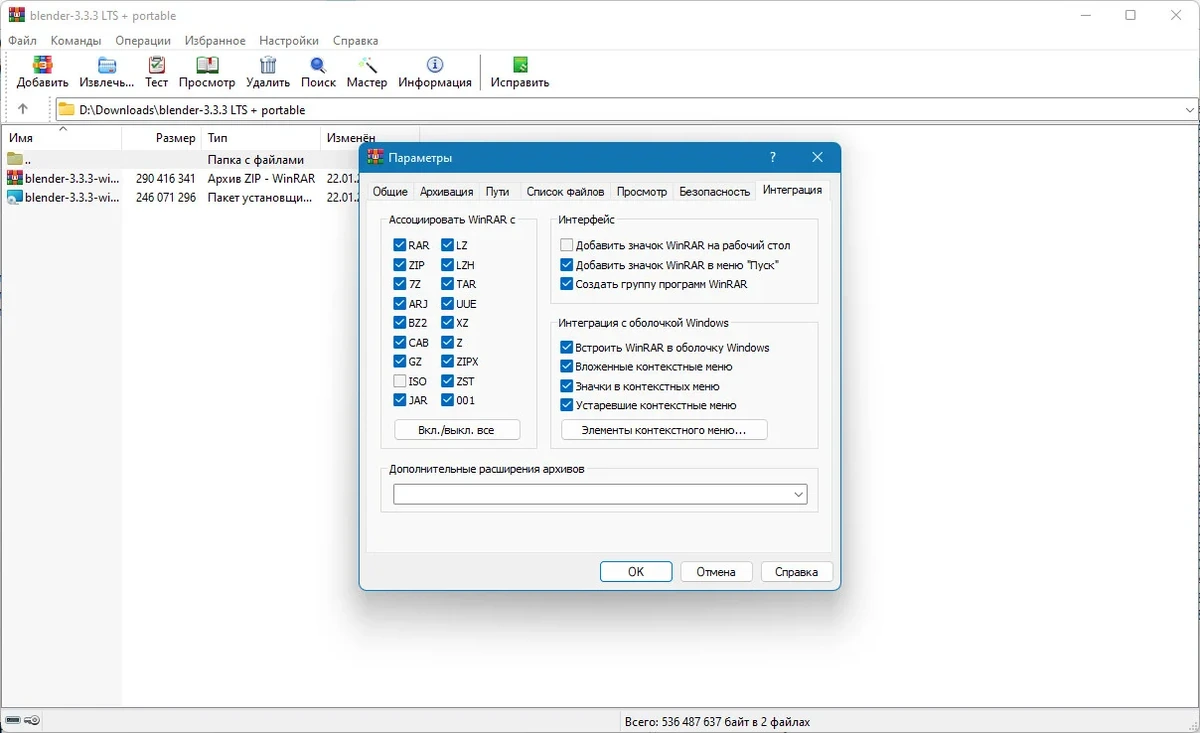Run the Тест archive tool
Viewport: 1200px width, 733px height.
coord(157,66)
